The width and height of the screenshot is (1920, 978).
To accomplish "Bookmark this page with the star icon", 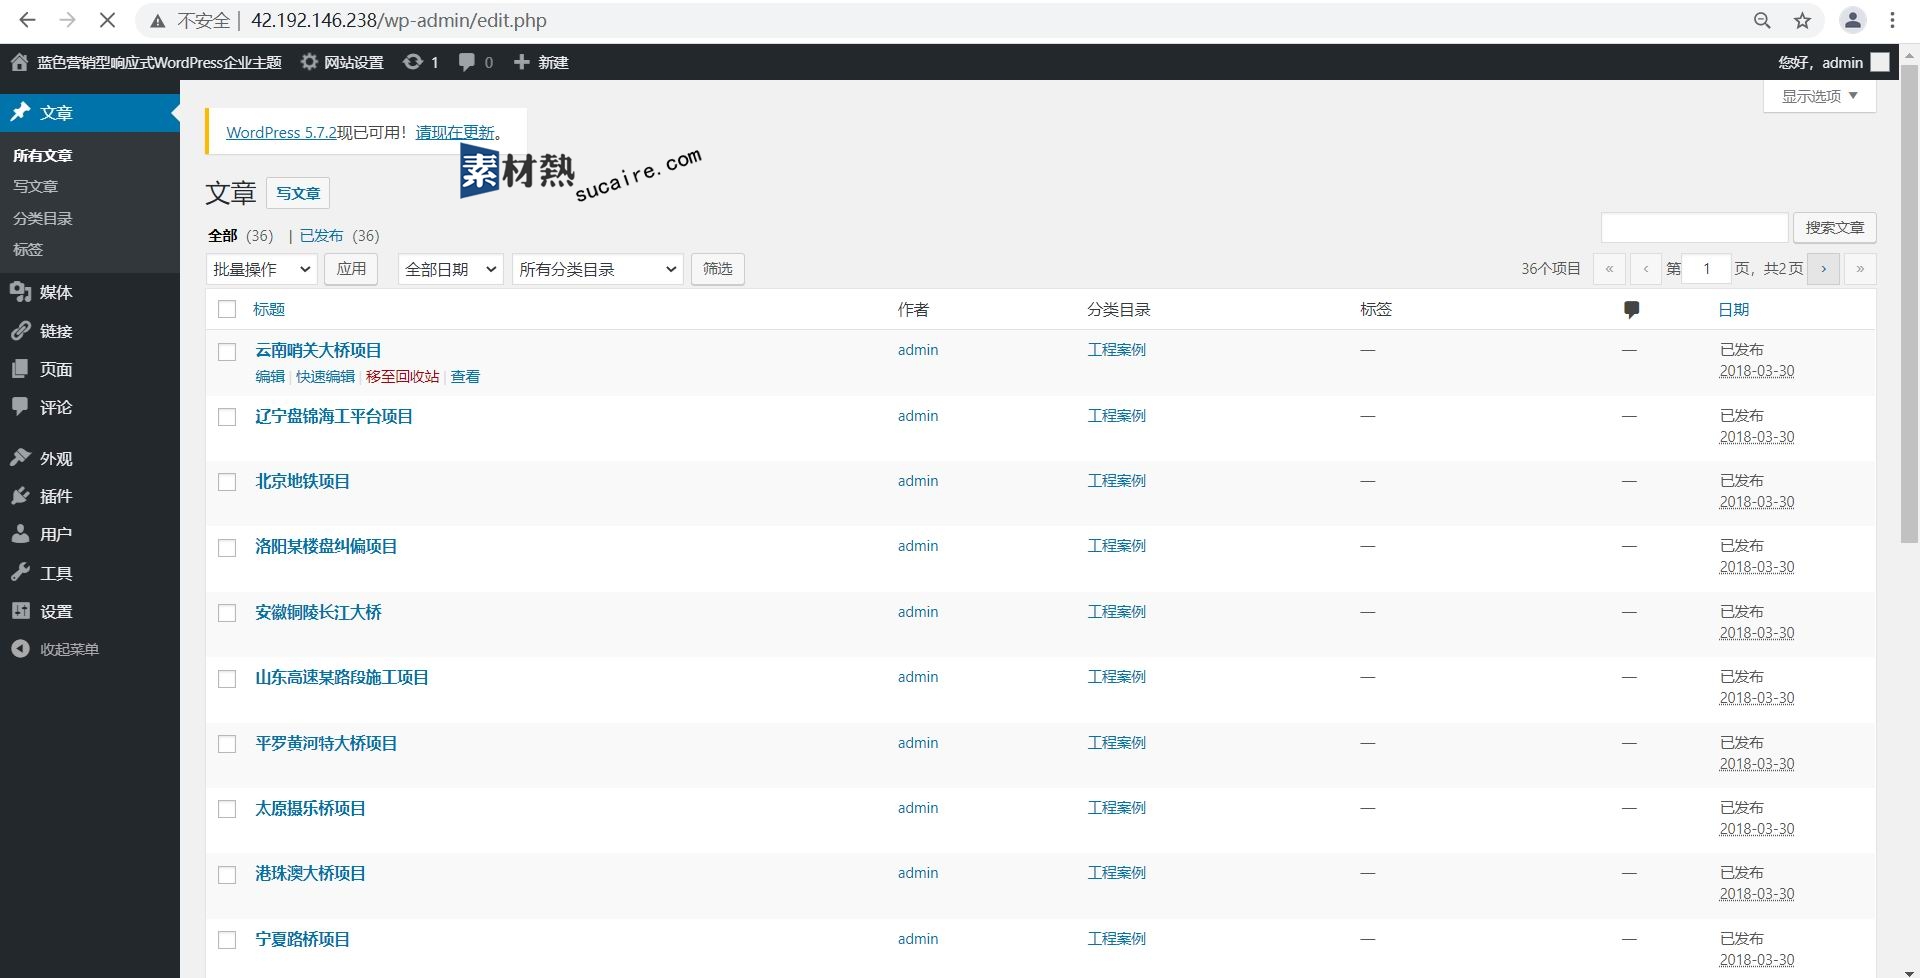I will [1802, 20].
